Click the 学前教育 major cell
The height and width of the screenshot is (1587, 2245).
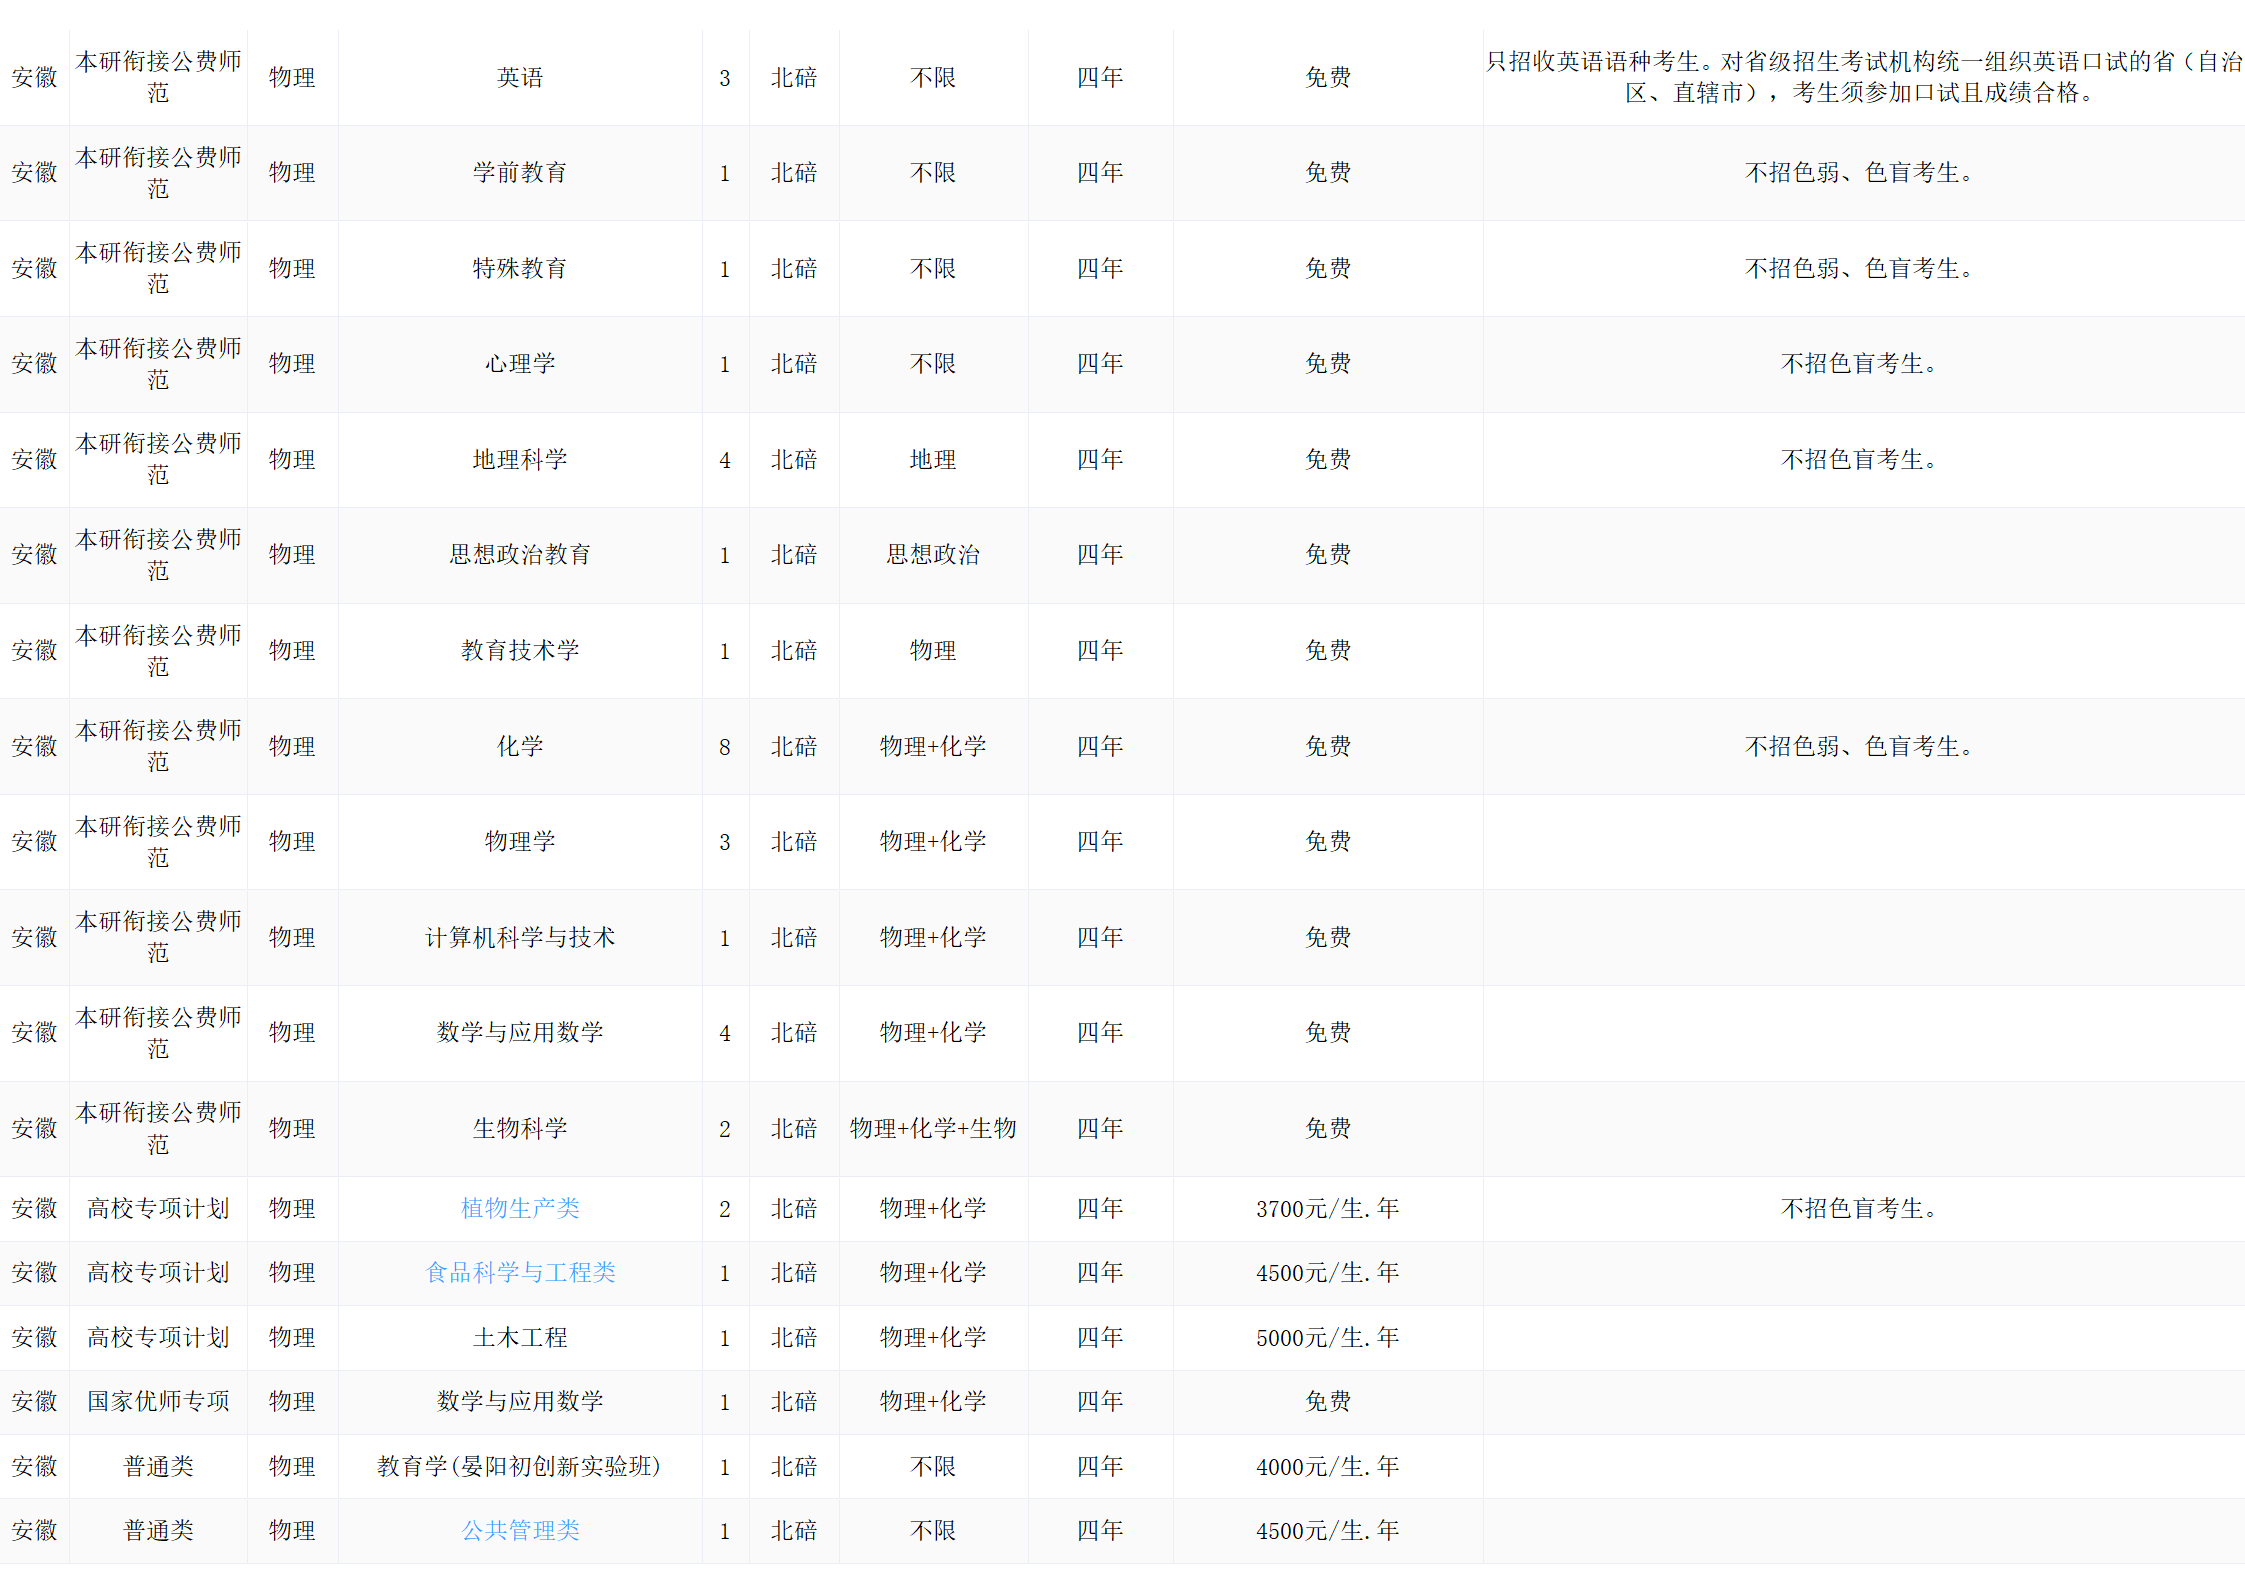point(520,172)
